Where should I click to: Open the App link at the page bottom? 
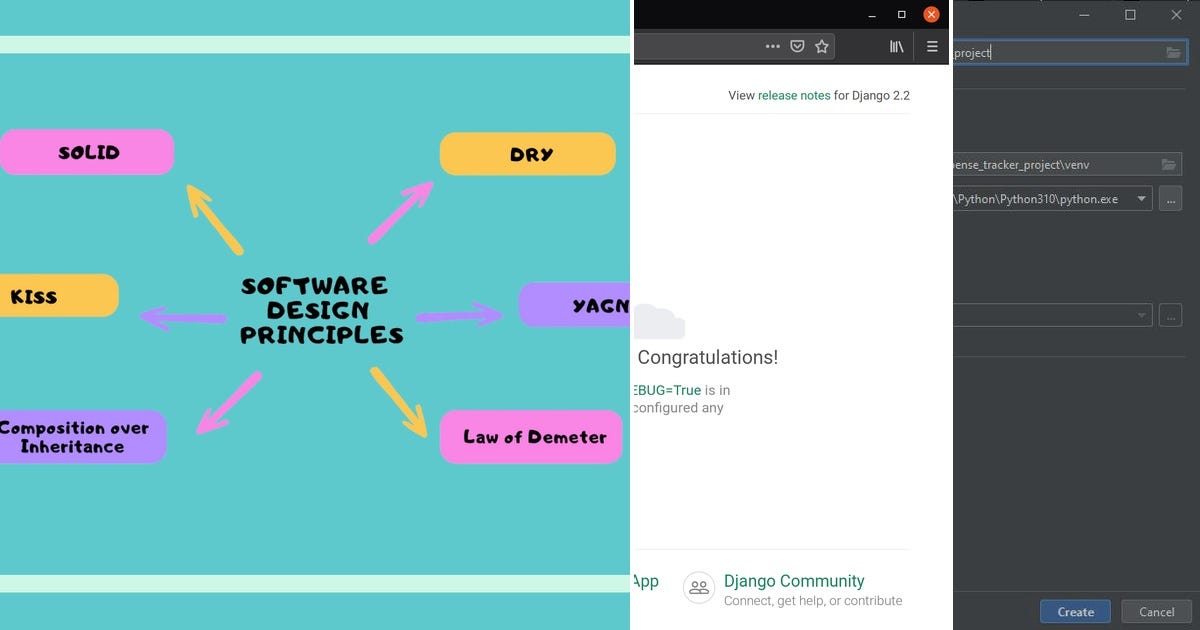648,581
